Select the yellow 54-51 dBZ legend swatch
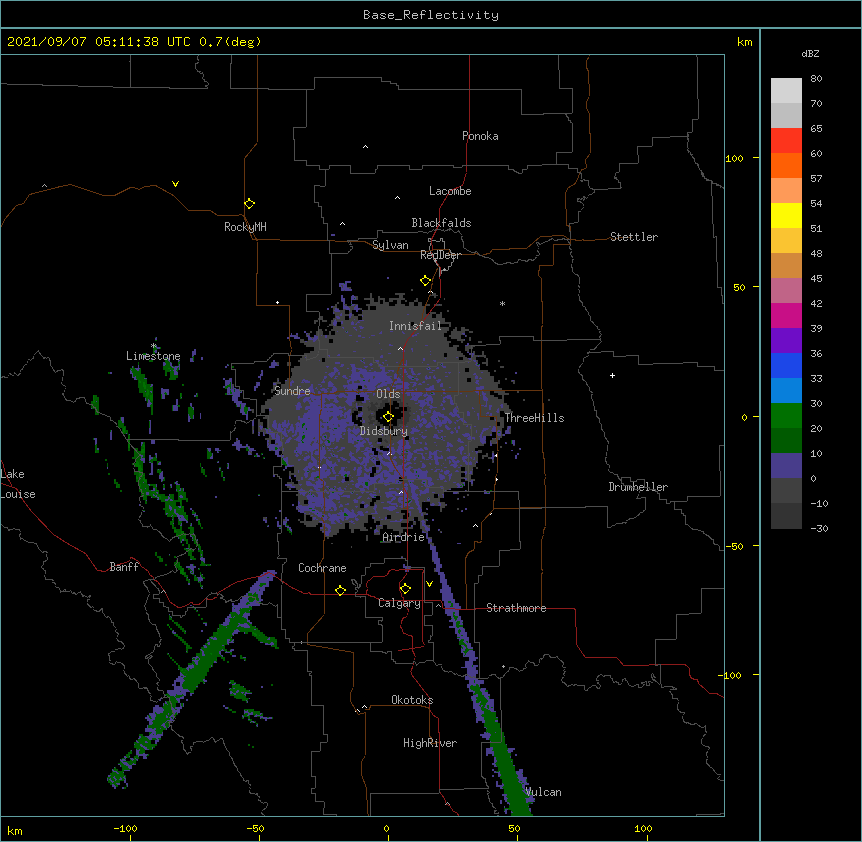Image resolution: width=862 pixels, height=842 pixels. [x=786, y=215]
